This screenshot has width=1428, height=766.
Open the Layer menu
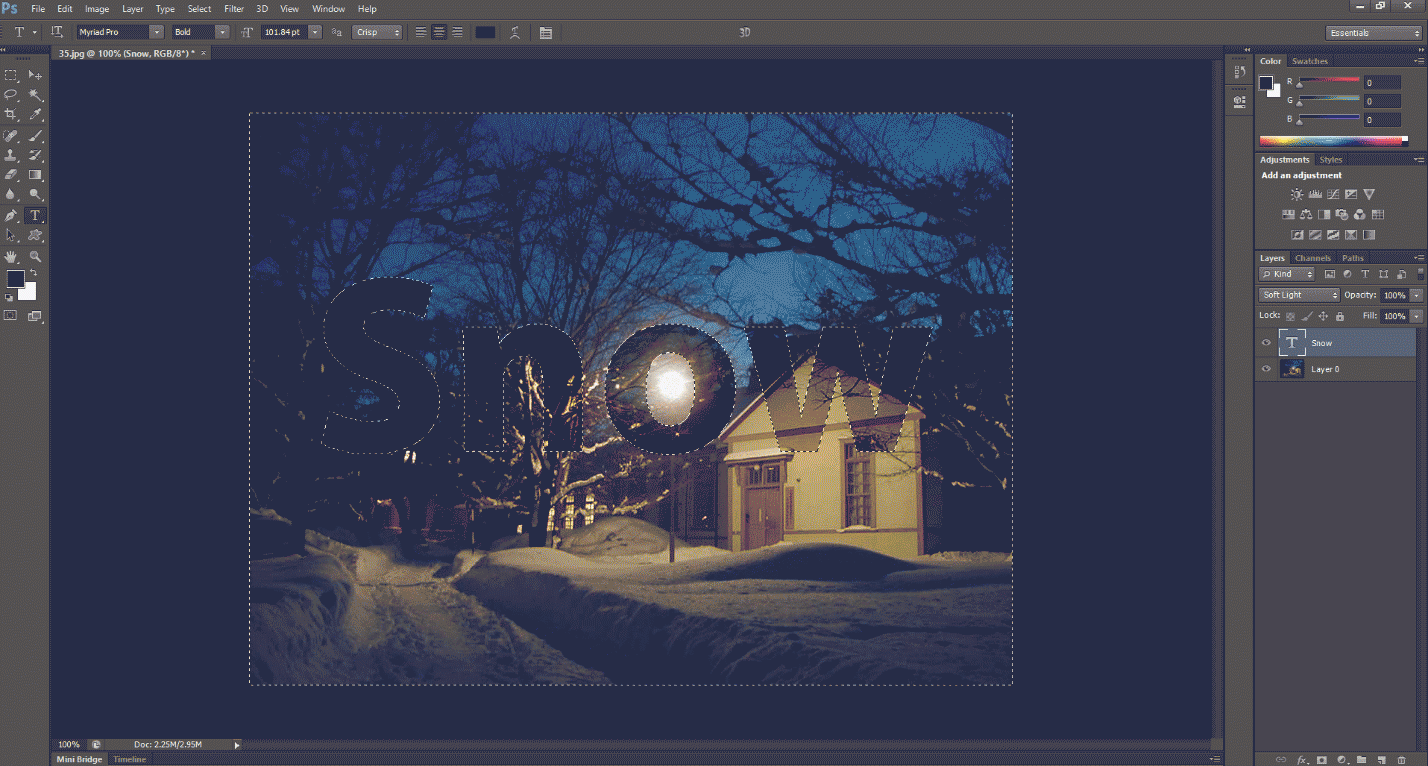pyautogui.click(x=133, y=9)
